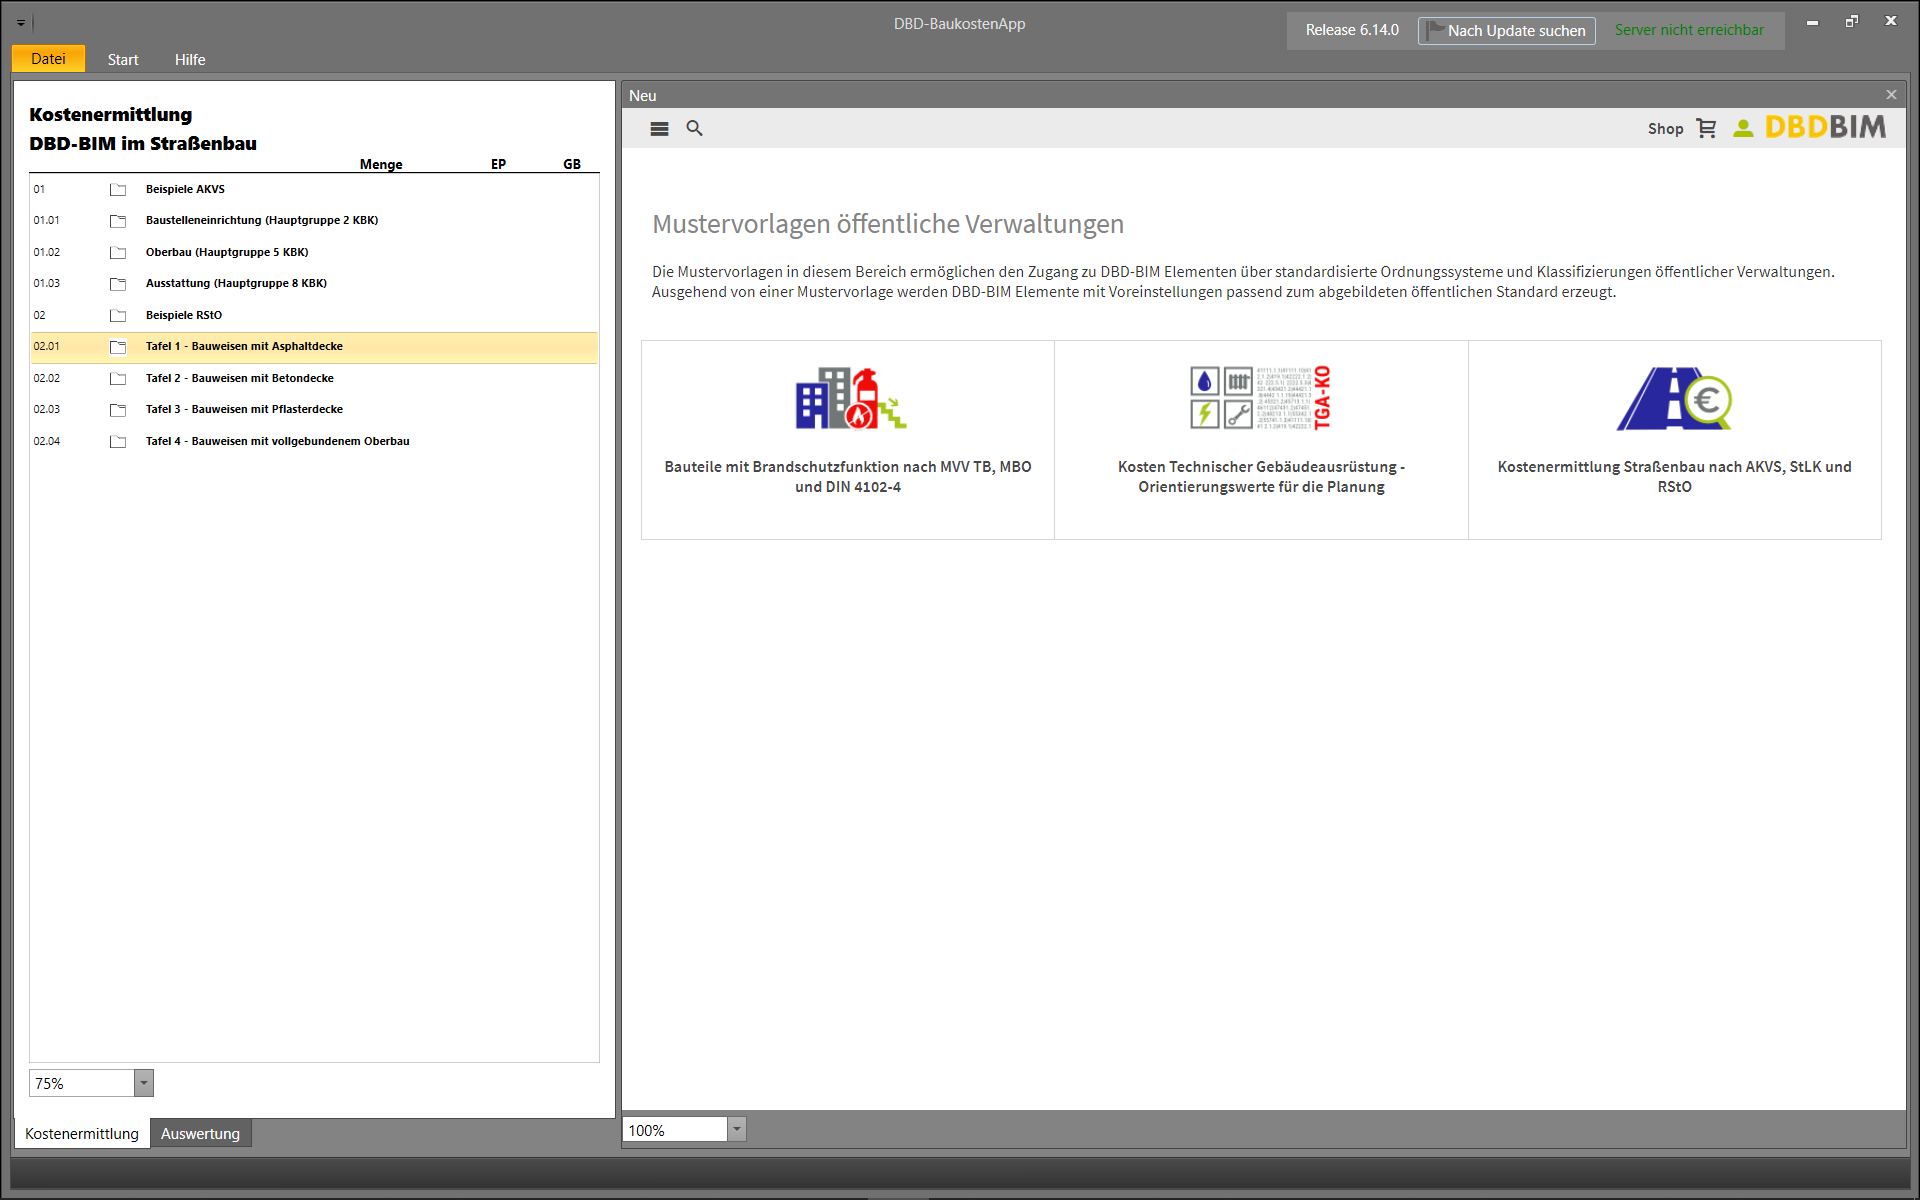Click the 100% zoom input field
This screenshot has width=1920, height=1200.
click(x=675, y=1130)
